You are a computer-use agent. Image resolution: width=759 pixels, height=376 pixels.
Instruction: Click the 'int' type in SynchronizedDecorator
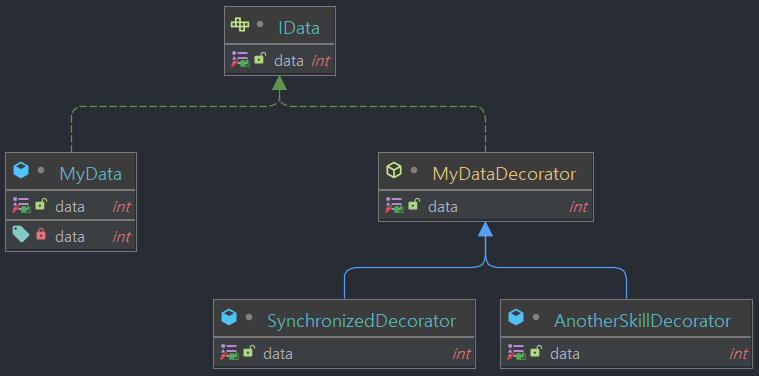point(461,354)
